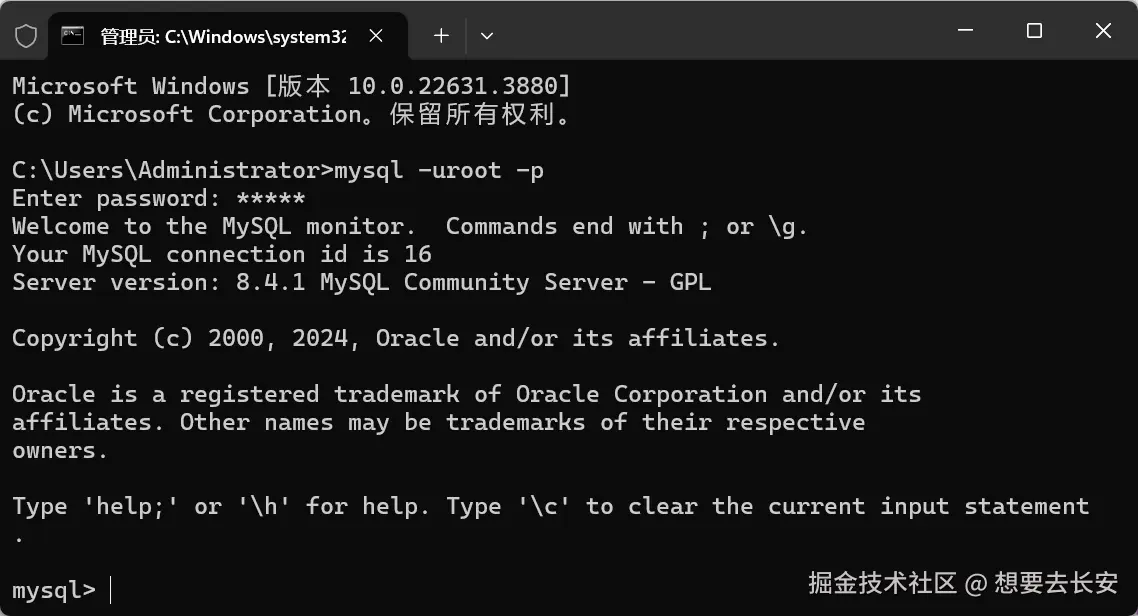This screenshot has height=616, width=1138.
Task: Close the C:\Windows\system32 terminal tab
Action: (x=376, y=36)
